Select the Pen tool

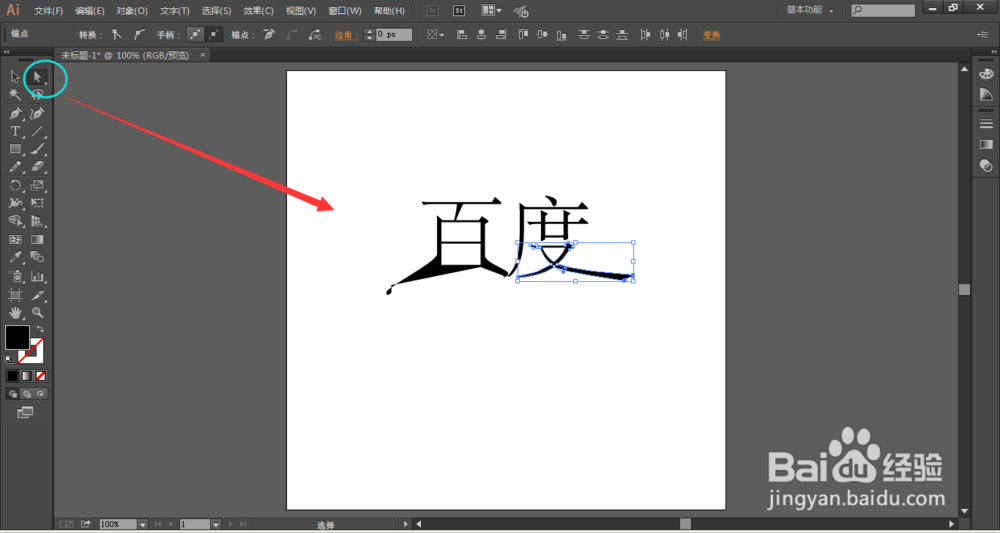pos(15,114)
